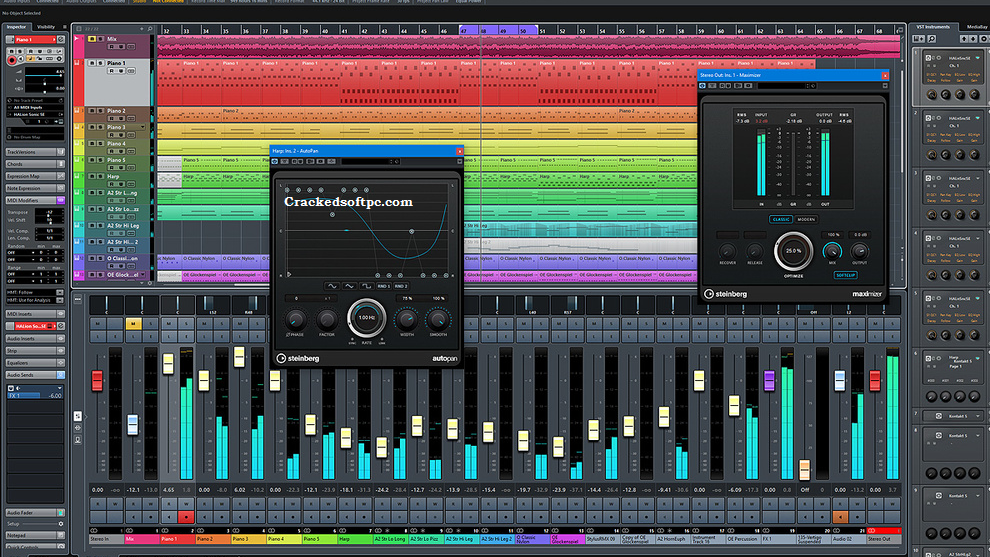Mute the Mix track in track list
The width and height of the screenshot is (990, 557).
coord(92,39)
